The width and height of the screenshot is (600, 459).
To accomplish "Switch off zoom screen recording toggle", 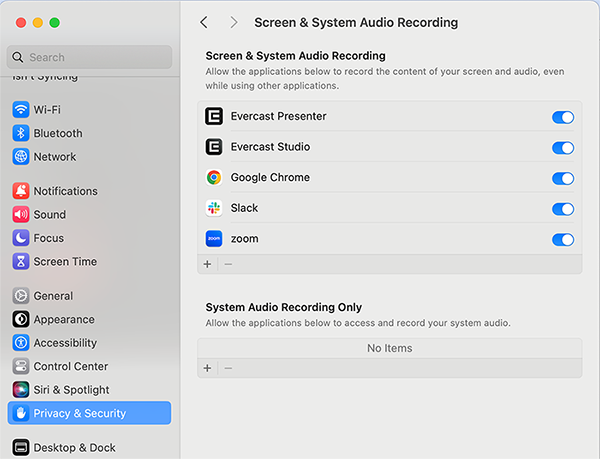I will point(563,240).
